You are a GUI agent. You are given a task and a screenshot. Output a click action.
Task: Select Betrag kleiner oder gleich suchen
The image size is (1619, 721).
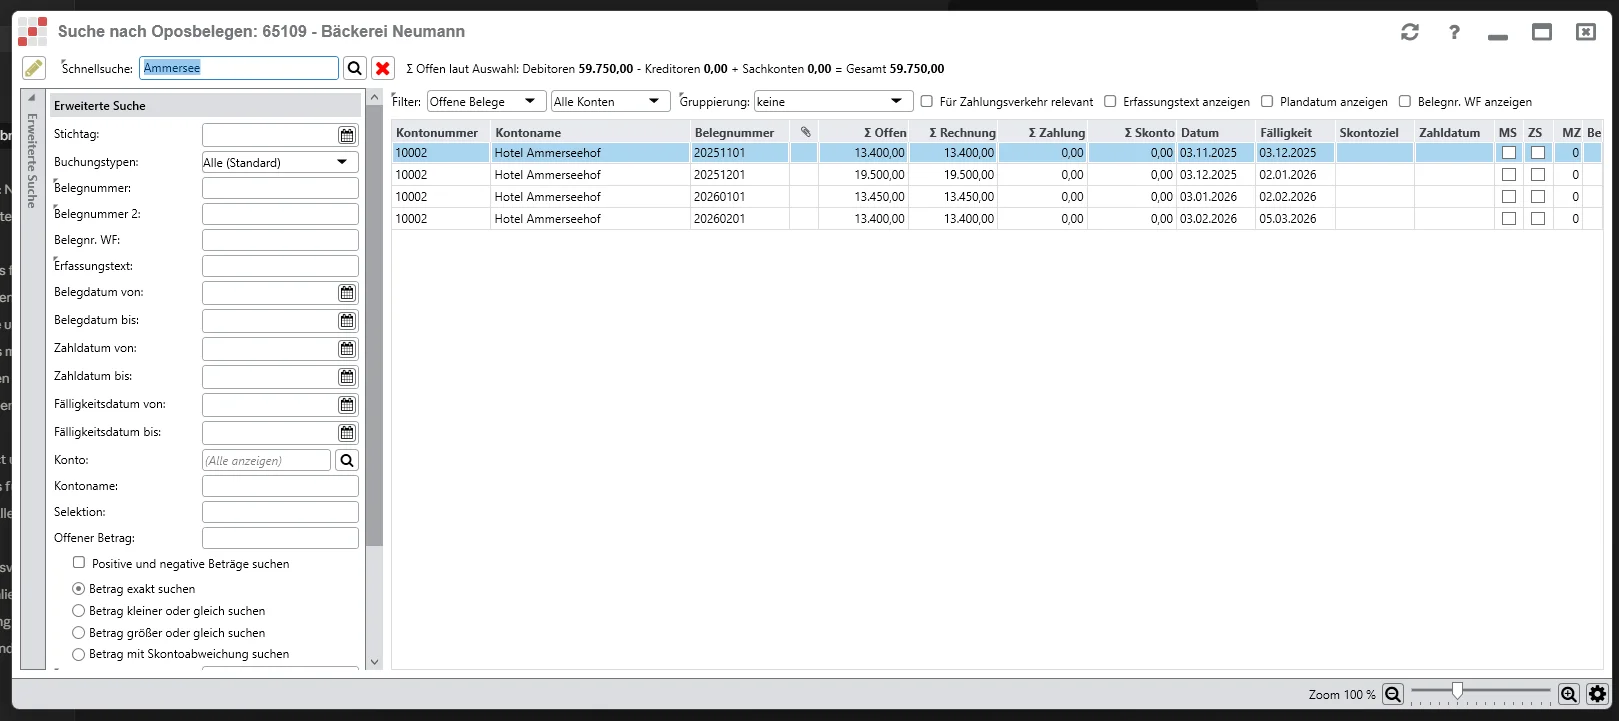[x=79, y=611]
